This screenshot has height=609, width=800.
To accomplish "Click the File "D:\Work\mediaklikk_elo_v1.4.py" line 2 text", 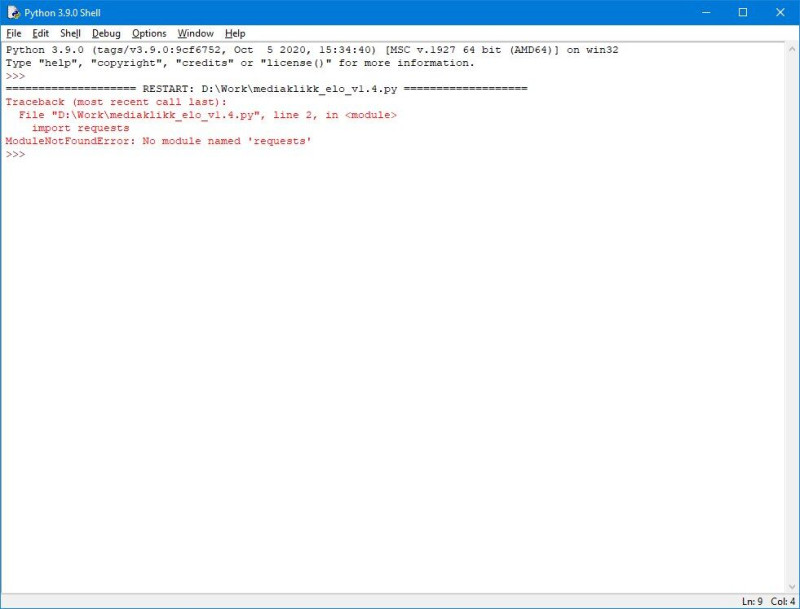I will [208, 115].
